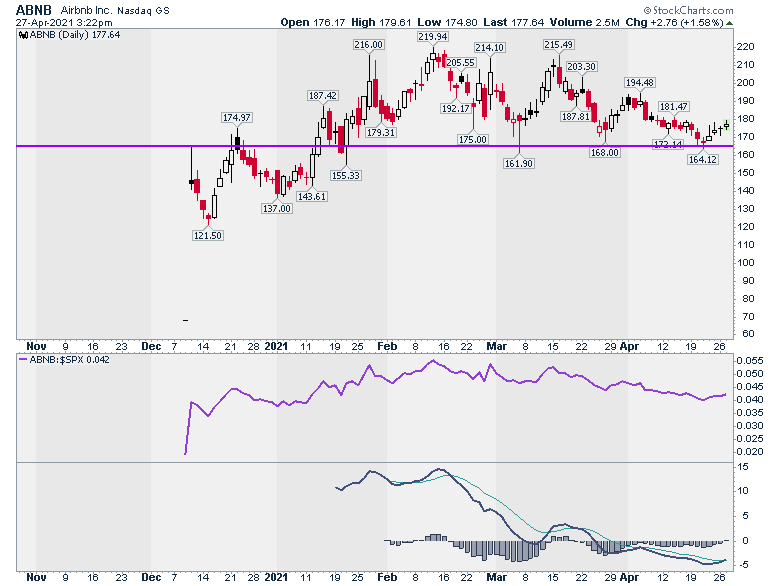Screen dimensions: 780x586
Task: Click the 192.17 low price label
Action: point(456,108)
